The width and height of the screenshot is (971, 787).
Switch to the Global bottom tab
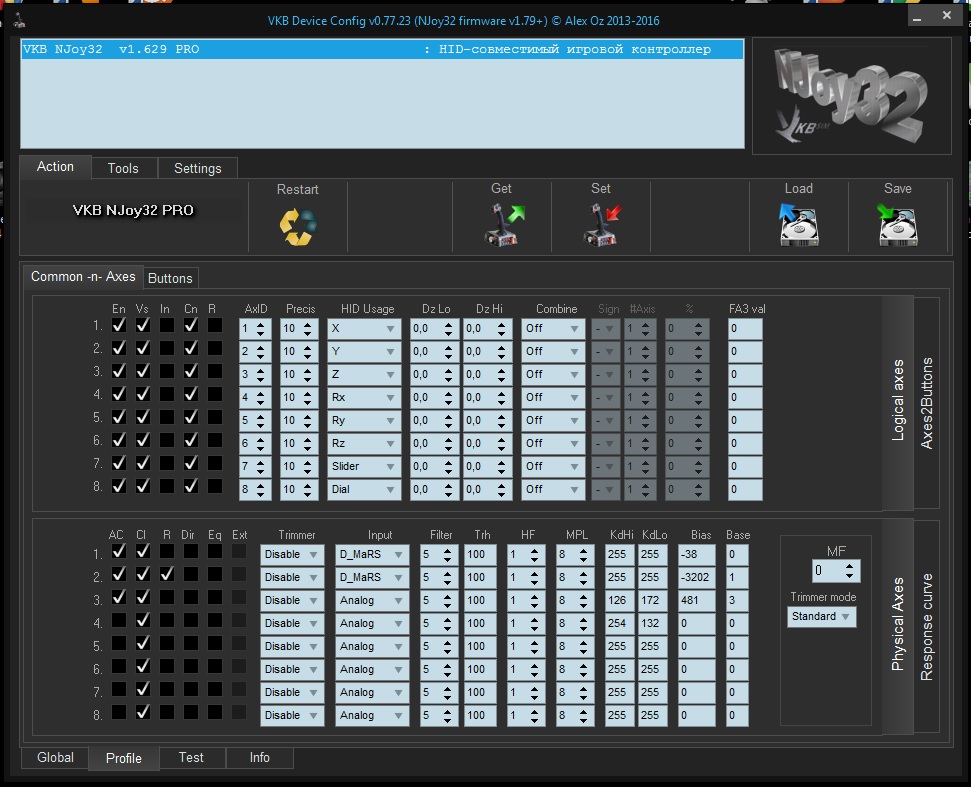[55, 758]
